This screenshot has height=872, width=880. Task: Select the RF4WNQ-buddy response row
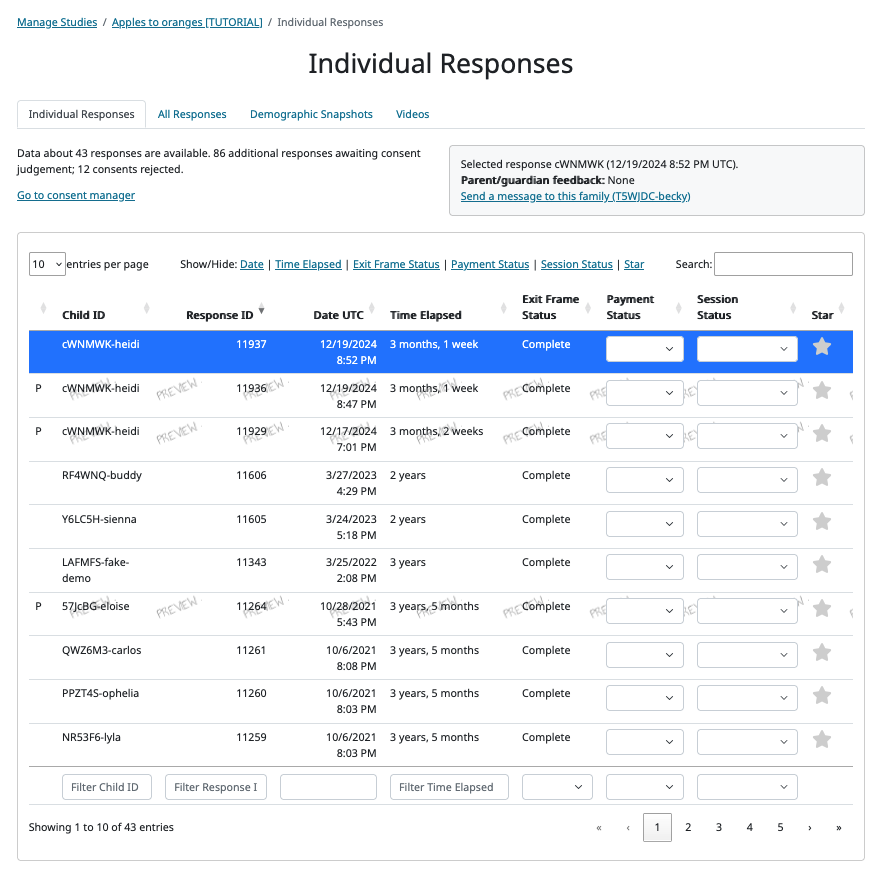441,483
